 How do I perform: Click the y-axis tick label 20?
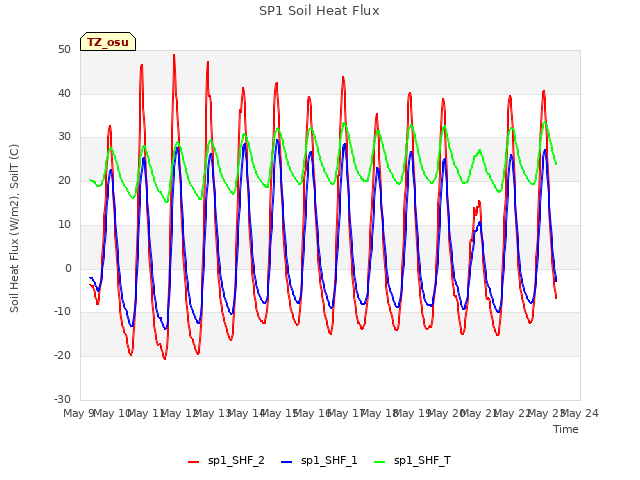64,180
